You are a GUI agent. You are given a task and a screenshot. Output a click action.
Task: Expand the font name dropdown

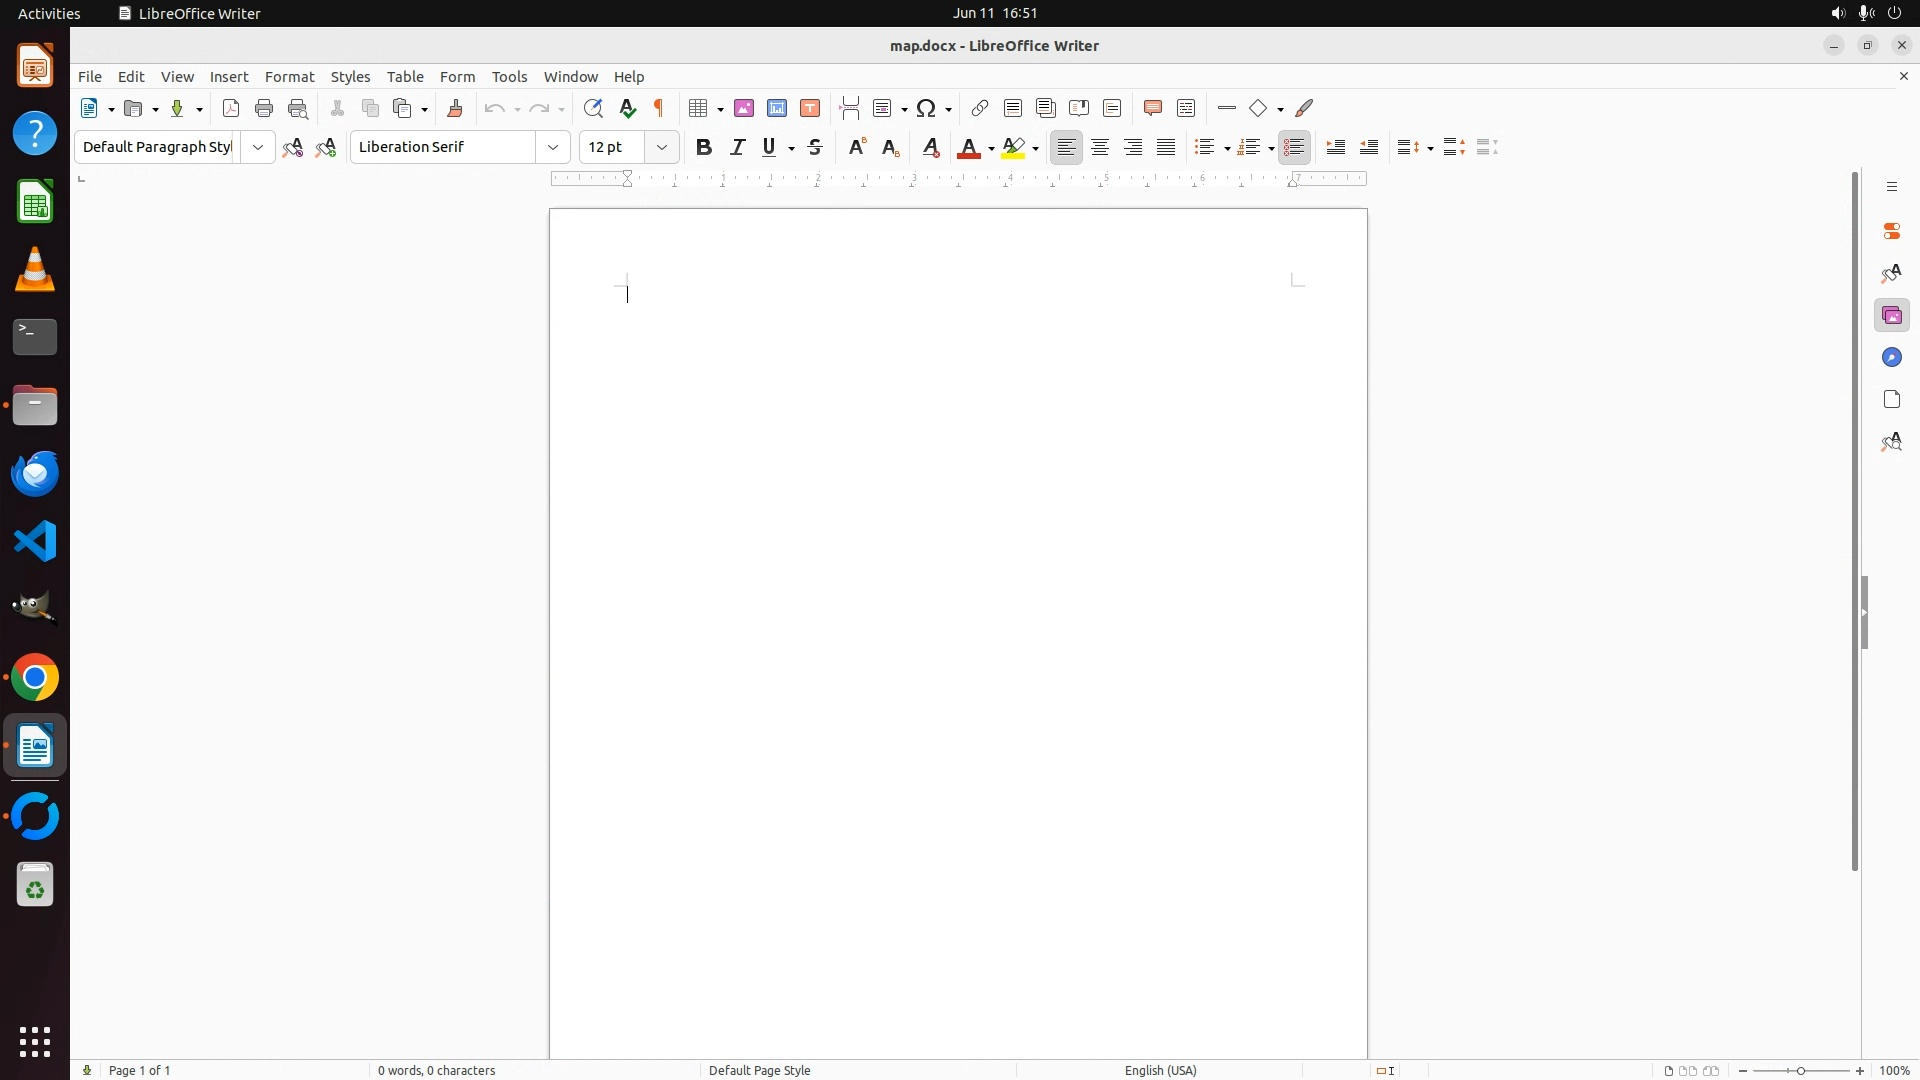(x=553, y=148)
